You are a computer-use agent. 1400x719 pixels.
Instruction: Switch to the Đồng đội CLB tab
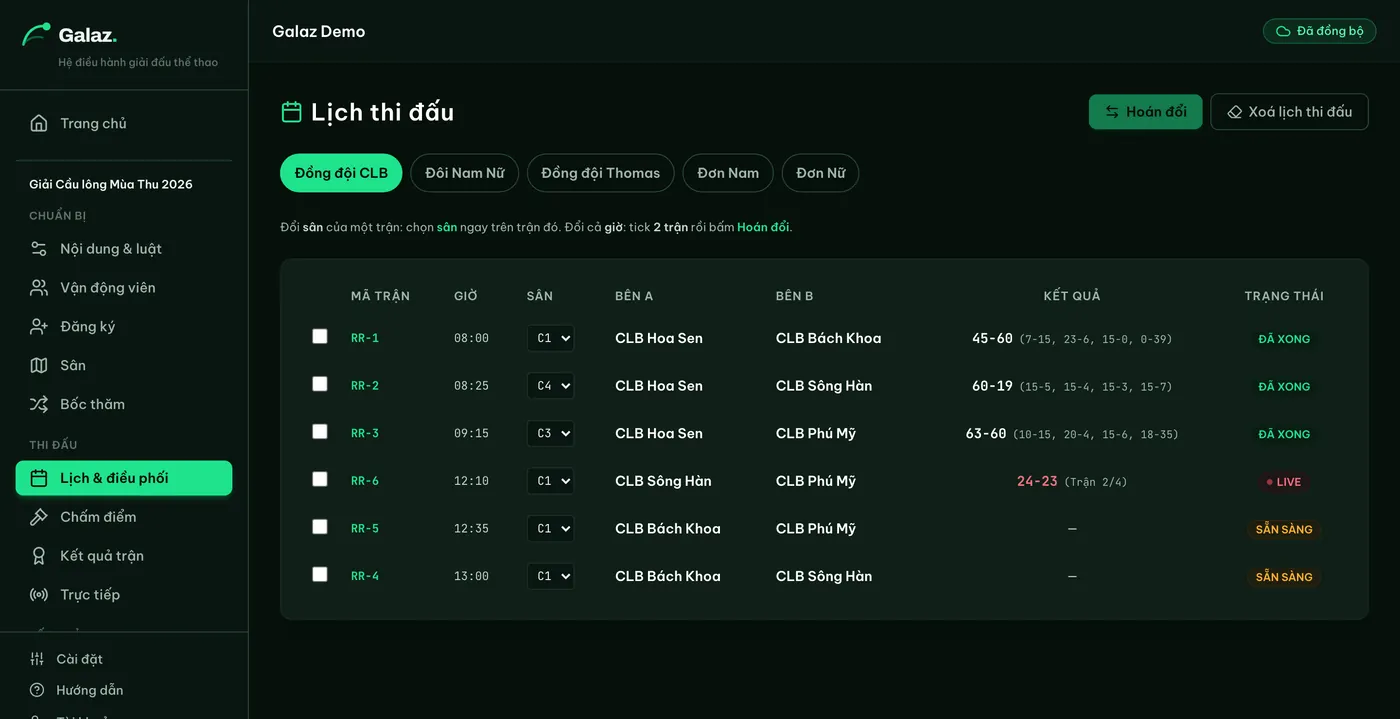click(x=341, y=173)
